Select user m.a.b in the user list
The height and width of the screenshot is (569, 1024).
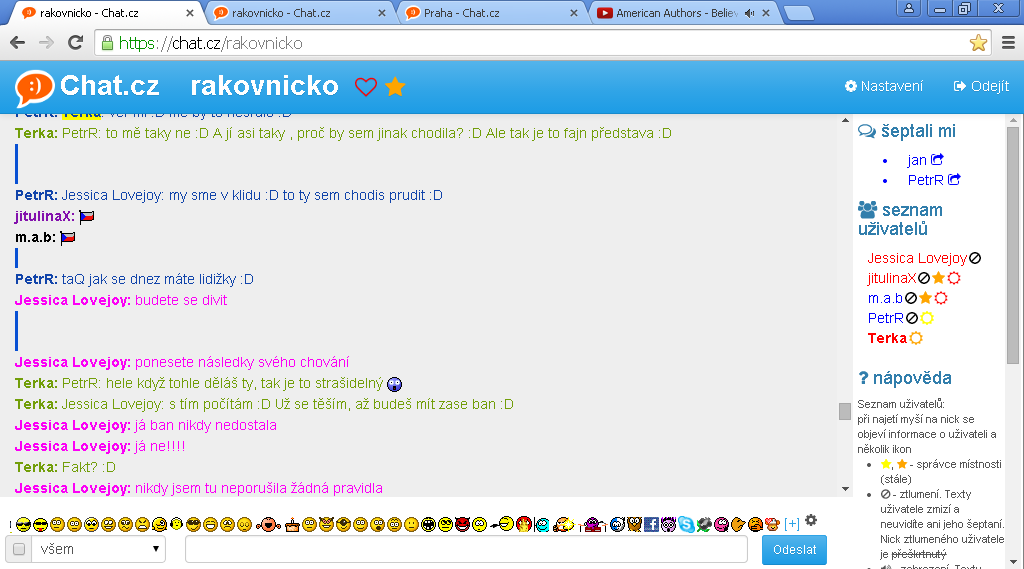point(885,299)
